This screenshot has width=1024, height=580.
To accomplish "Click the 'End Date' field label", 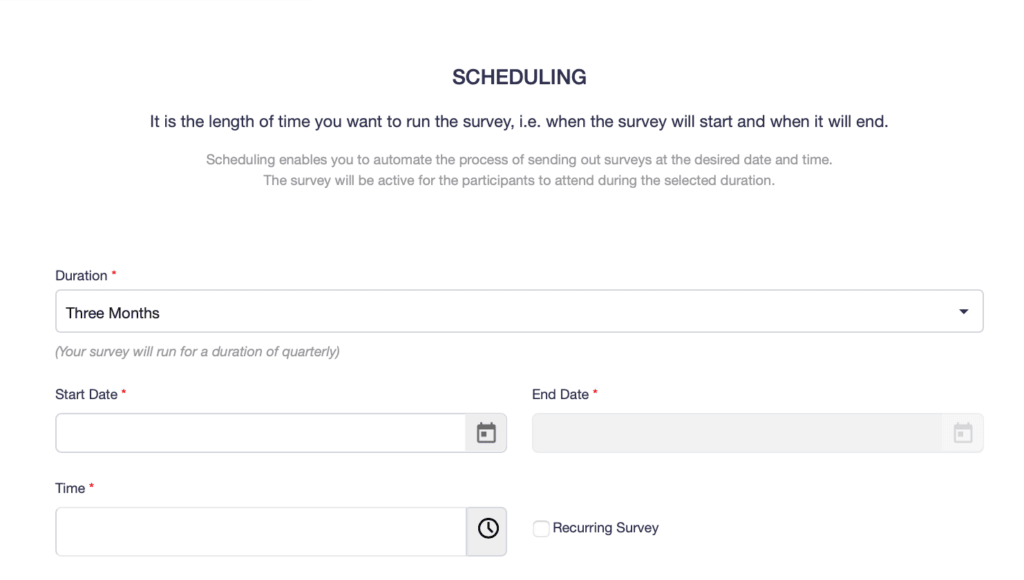I will coord(560,394).
